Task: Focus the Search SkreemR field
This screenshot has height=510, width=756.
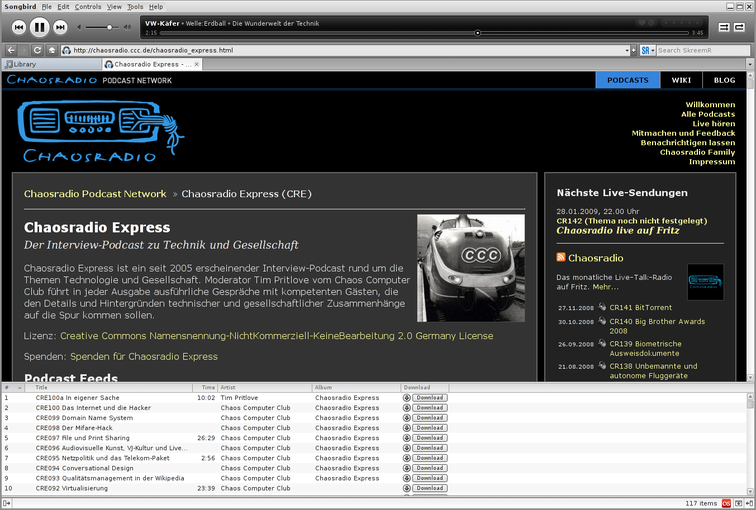Action: pyautogui.click(x=703, y=50)
